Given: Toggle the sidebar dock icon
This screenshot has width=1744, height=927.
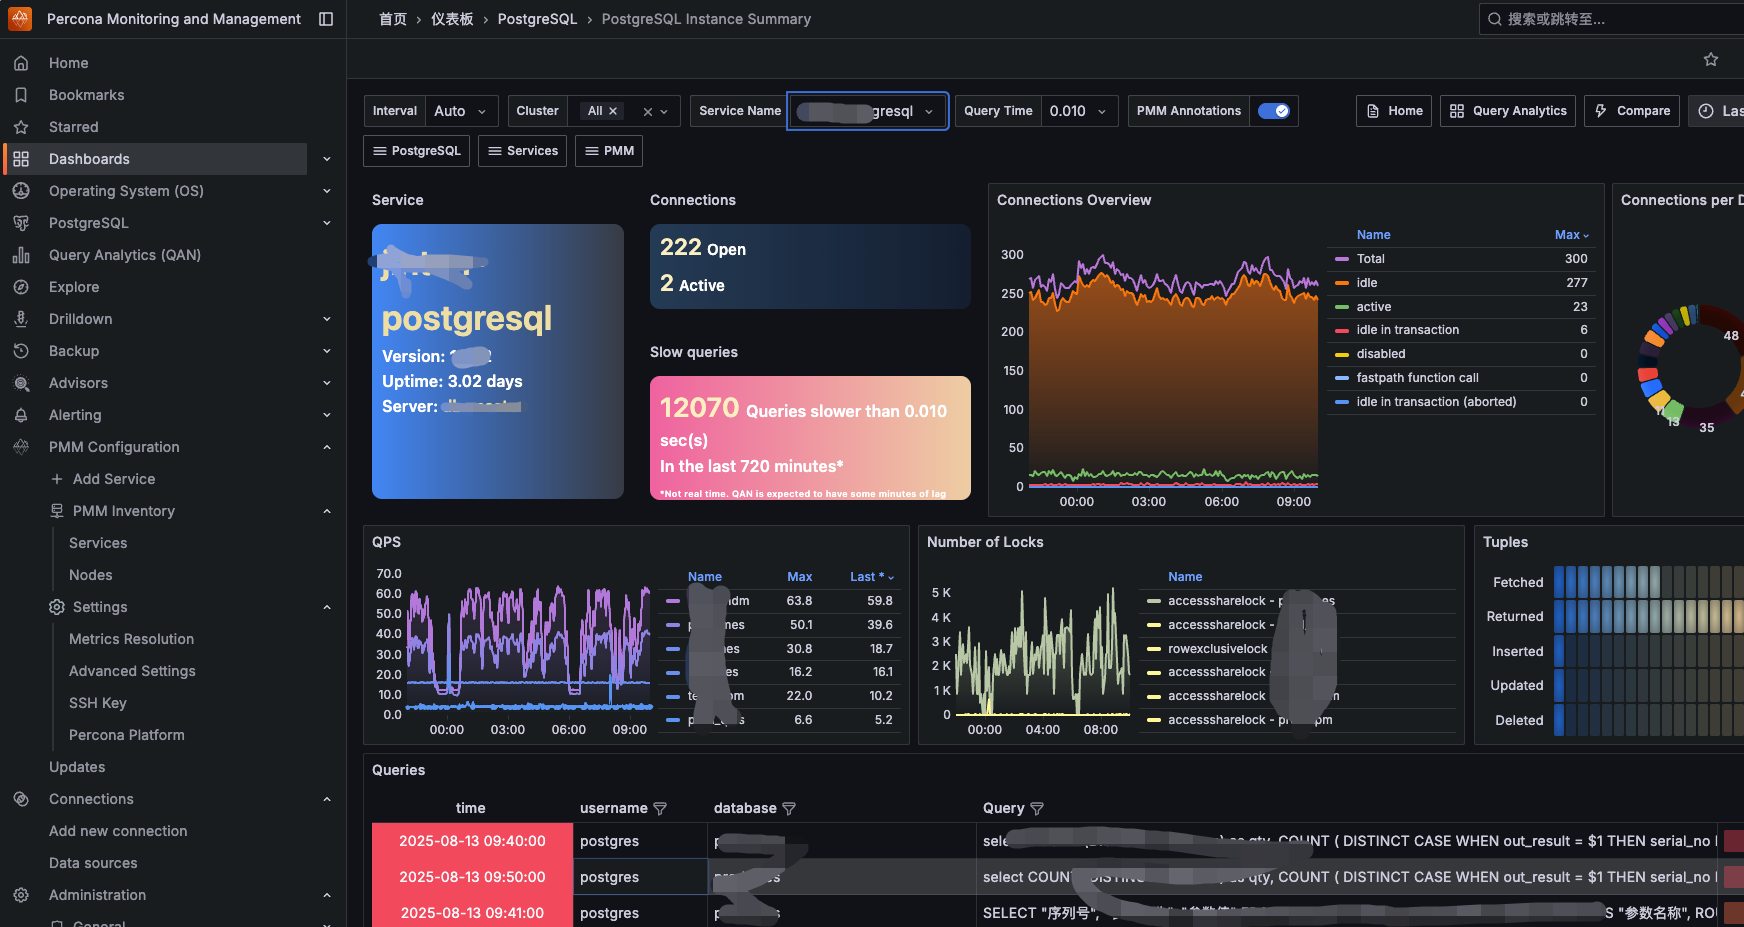Looking at the screenshot, I should click(326, 19).
